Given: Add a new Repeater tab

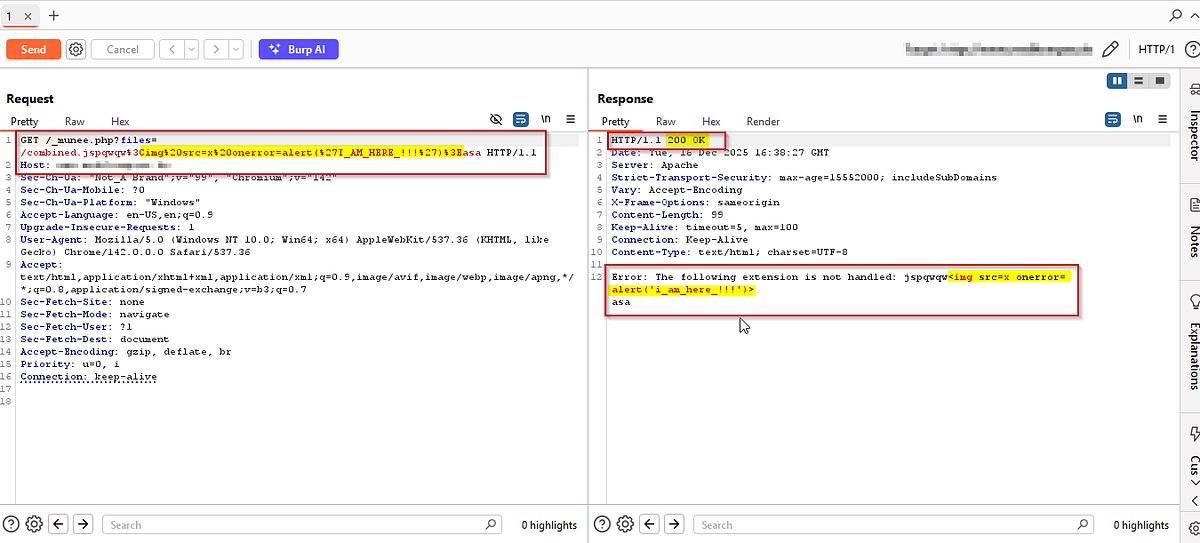Looking at the screenshot, I should click(x=54, y=16).
